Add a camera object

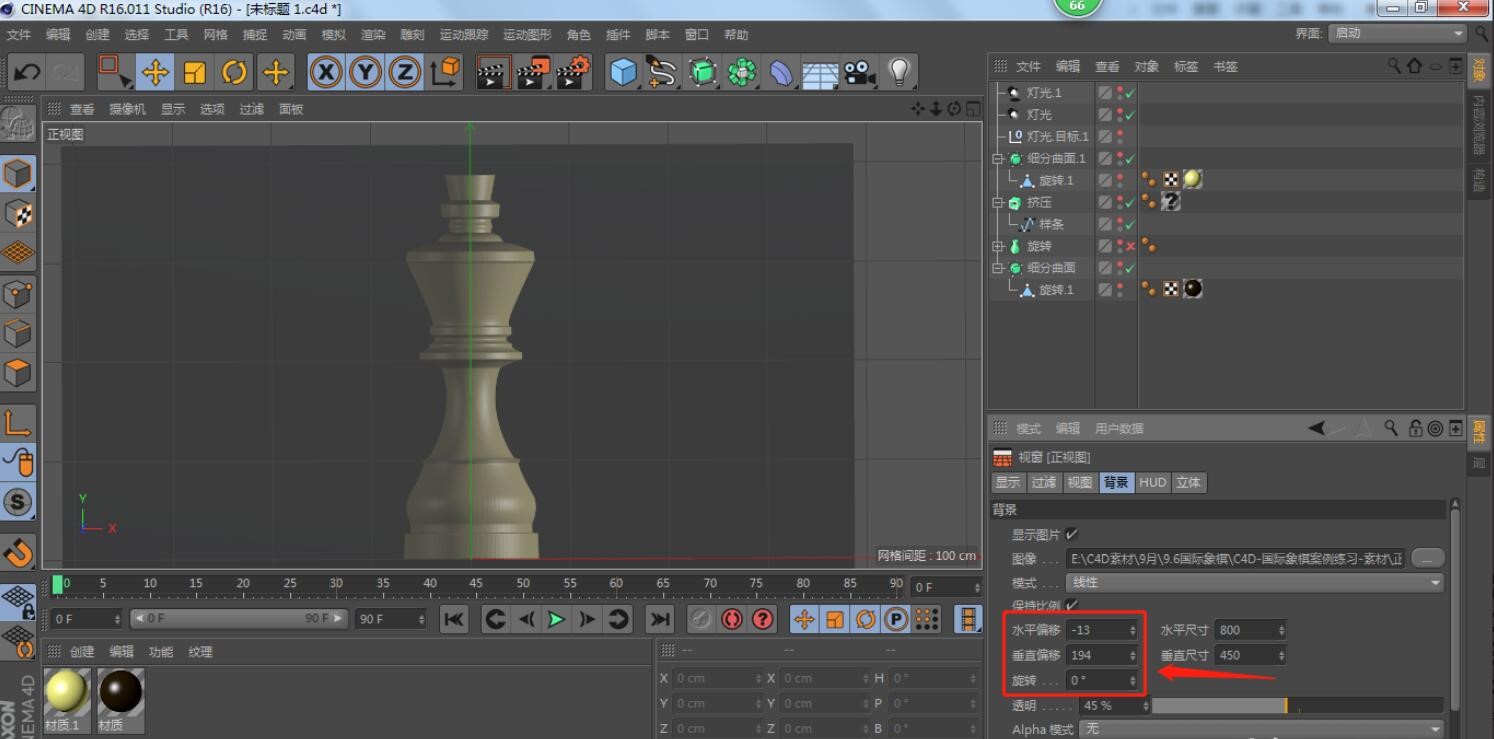859,72
